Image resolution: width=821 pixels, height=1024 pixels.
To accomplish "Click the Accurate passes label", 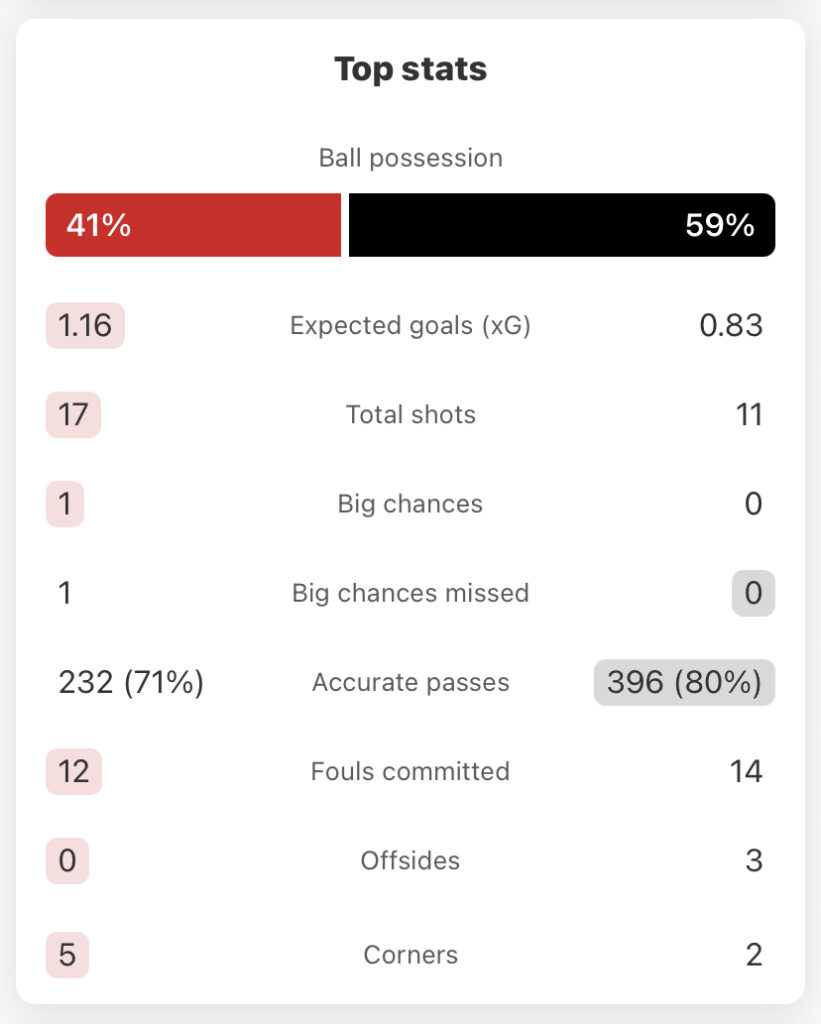I will pyautogui.click(x=410, y=682).
